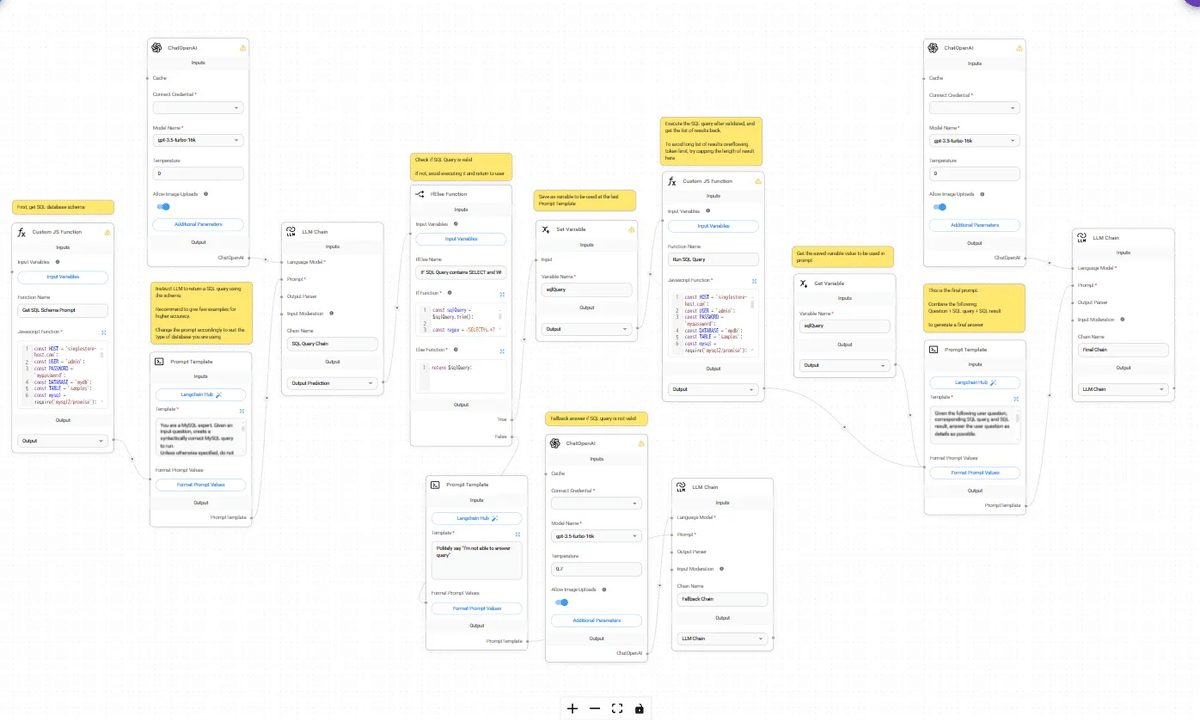Click the fit-view icon in canvas controls
1200x720 pixels.
click(617, 708)
